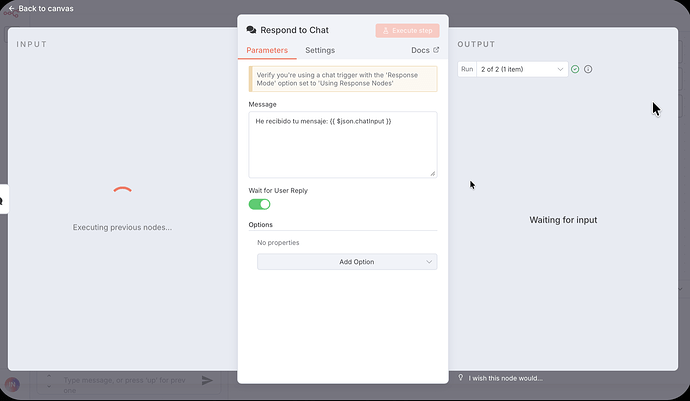Click the Docs external link icon
Viewport: 690px width, 401px height.
point(435,50)
